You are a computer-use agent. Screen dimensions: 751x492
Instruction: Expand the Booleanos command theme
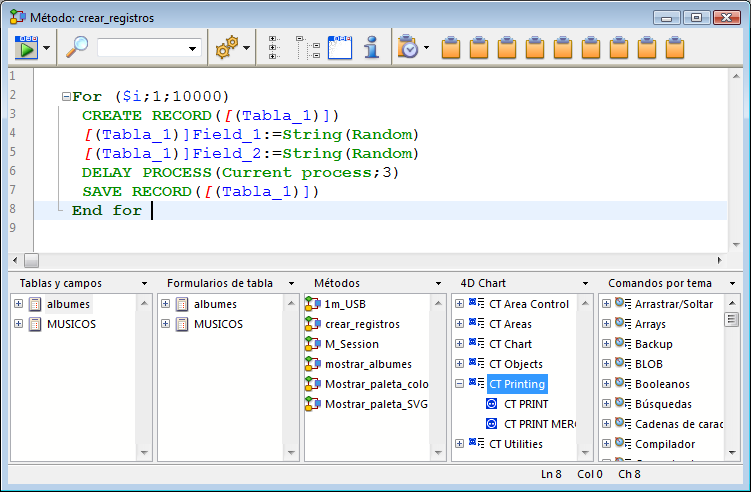click(x=607, y=384)
